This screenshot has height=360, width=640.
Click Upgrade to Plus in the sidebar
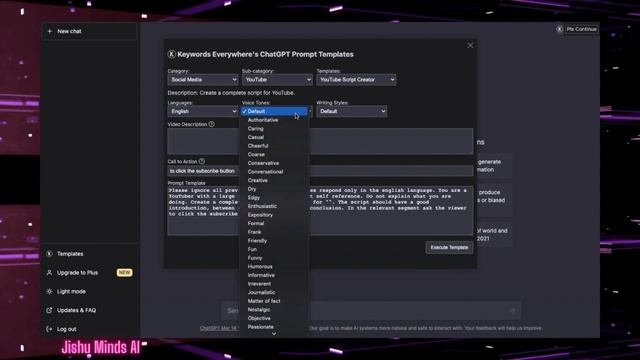pyautogui.click(x=77, y=273)
